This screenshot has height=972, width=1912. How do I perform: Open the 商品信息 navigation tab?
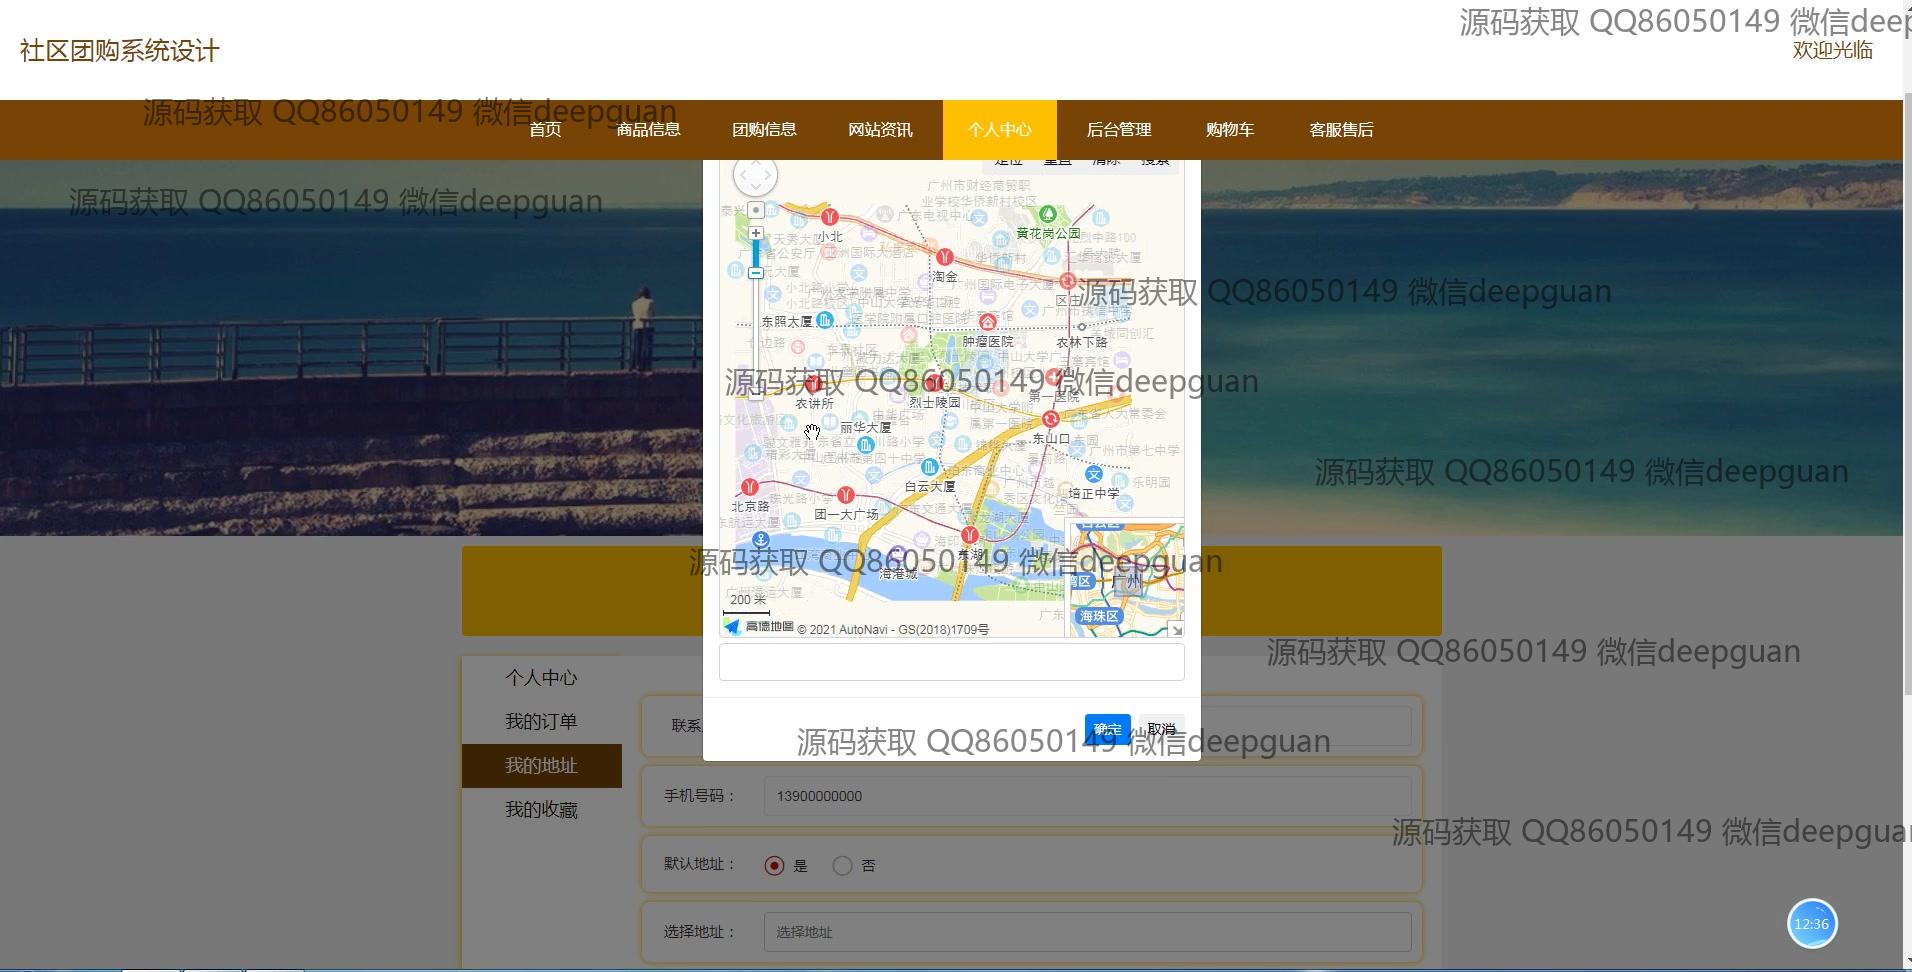coord(648,130)
